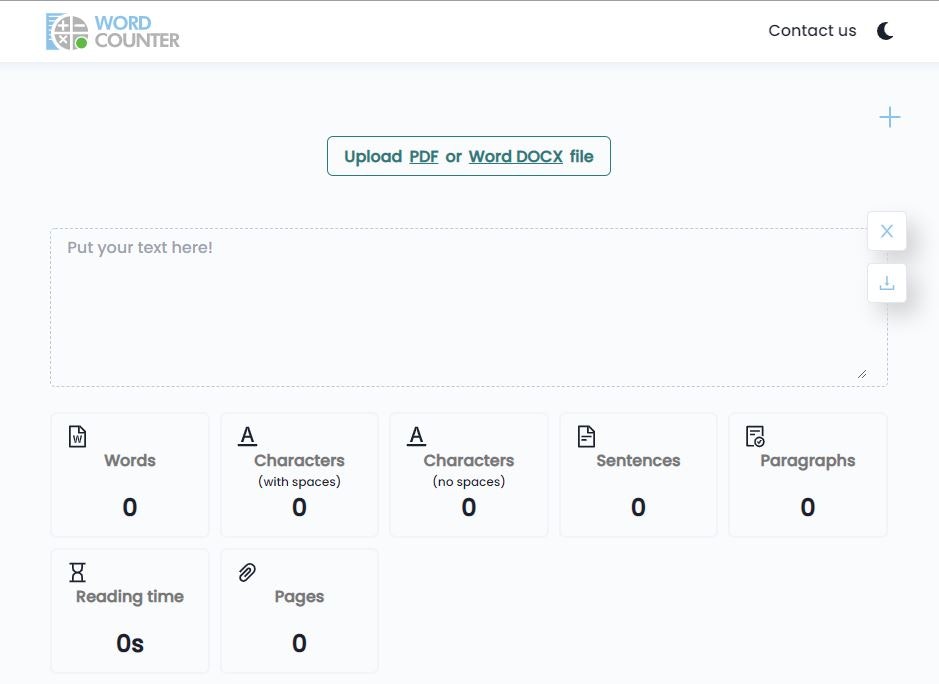Click the '(no spaces)' subtitle
Image resolution: width=939 pixels, height=684 pixels.
[469, 482]
